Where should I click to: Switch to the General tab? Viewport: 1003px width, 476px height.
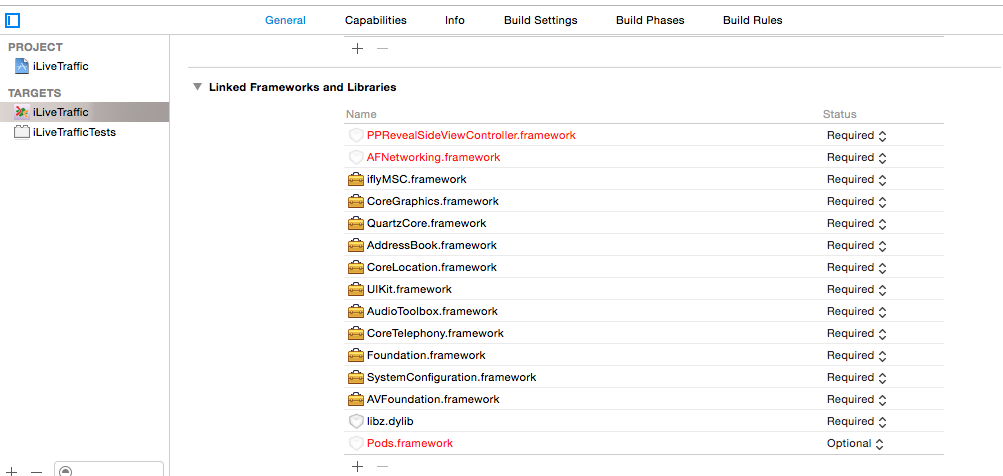pyautogui.click(x=285, y=20)
